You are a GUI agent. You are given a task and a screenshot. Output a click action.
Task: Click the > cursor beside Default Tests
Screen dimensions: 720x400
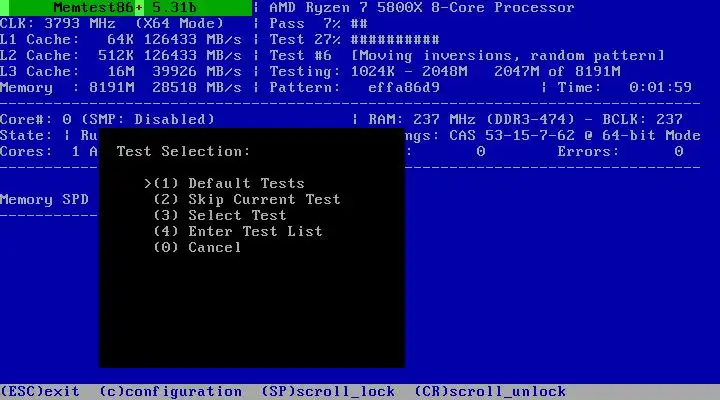[147, 183]
